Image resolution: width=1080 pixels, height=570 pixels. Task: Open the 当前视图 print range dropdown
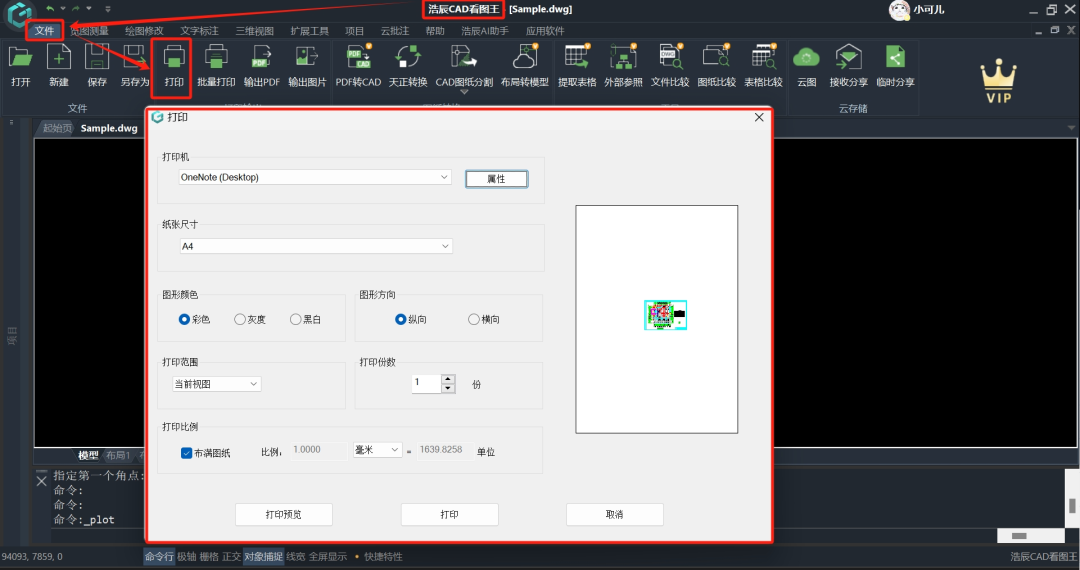click(x=216, y=384)
